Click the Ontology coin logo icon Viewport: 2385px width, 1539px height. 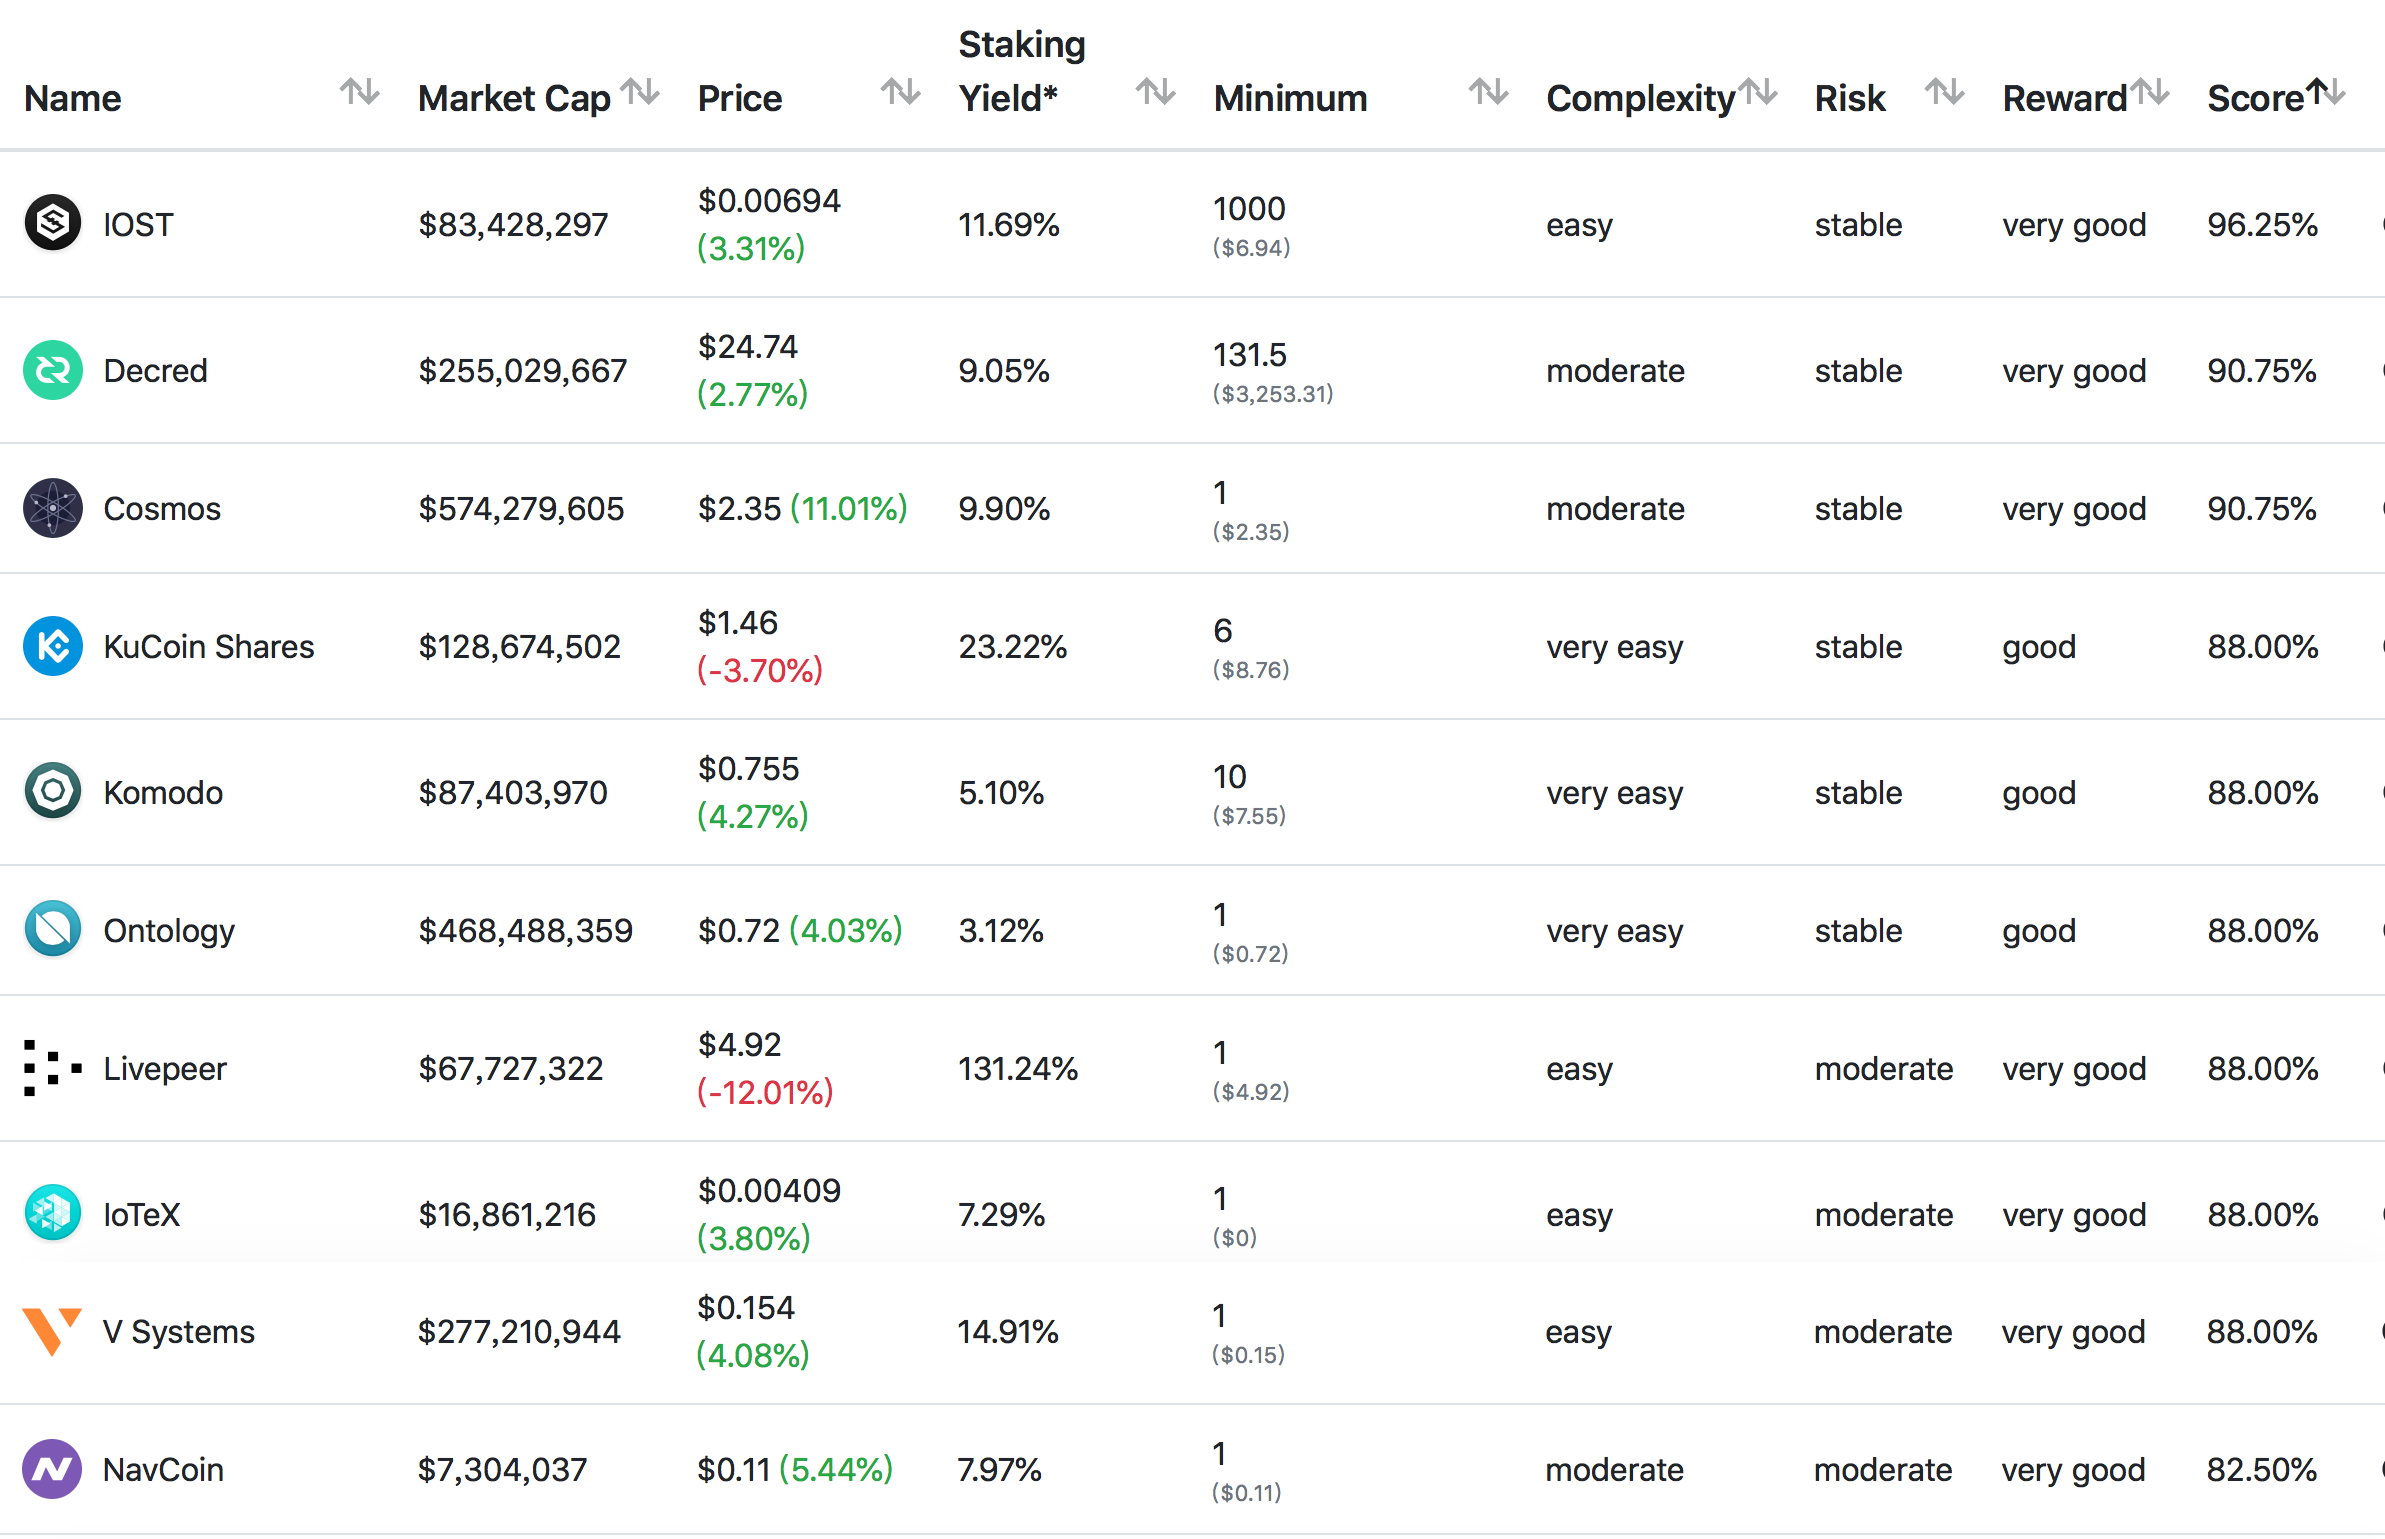click(52, 930)
